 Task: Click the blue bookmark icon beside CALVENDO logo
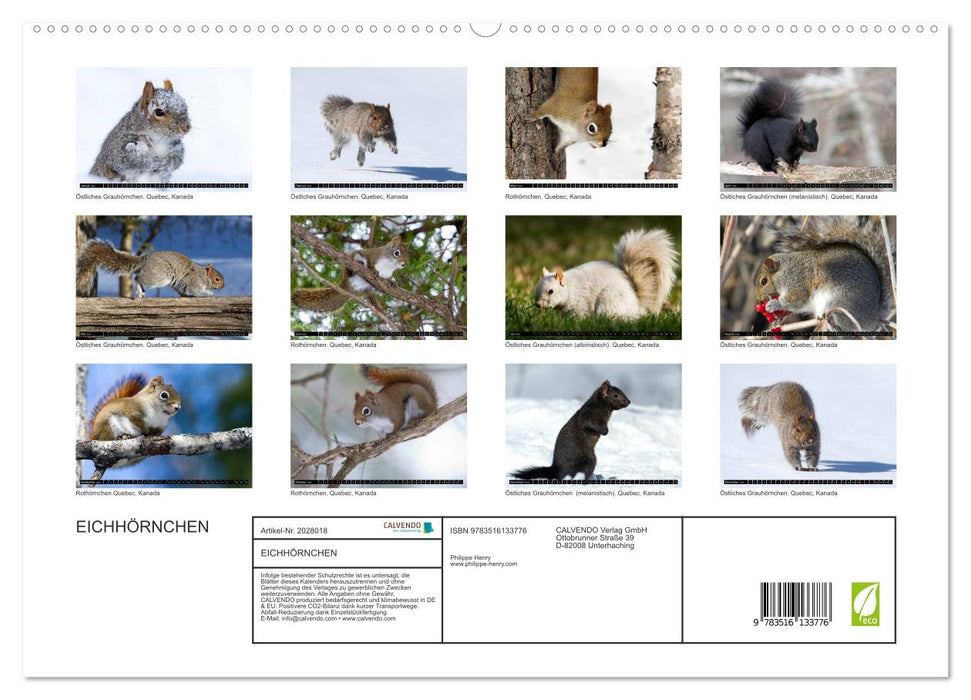pyautogui.click(x=430, y=526)
